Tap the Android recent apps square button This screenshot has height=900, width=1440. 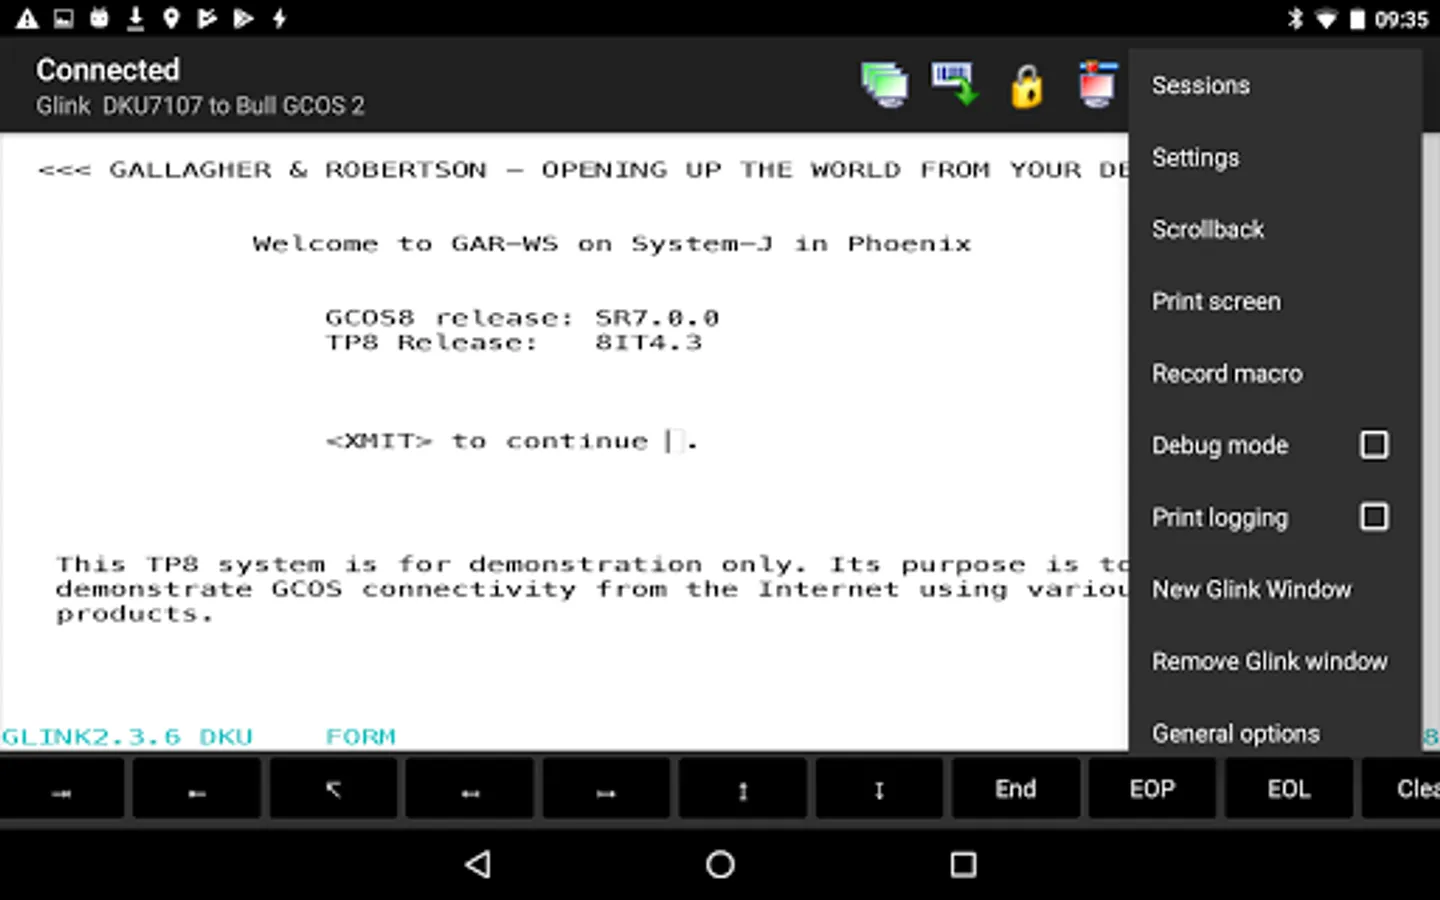point(963,864)
